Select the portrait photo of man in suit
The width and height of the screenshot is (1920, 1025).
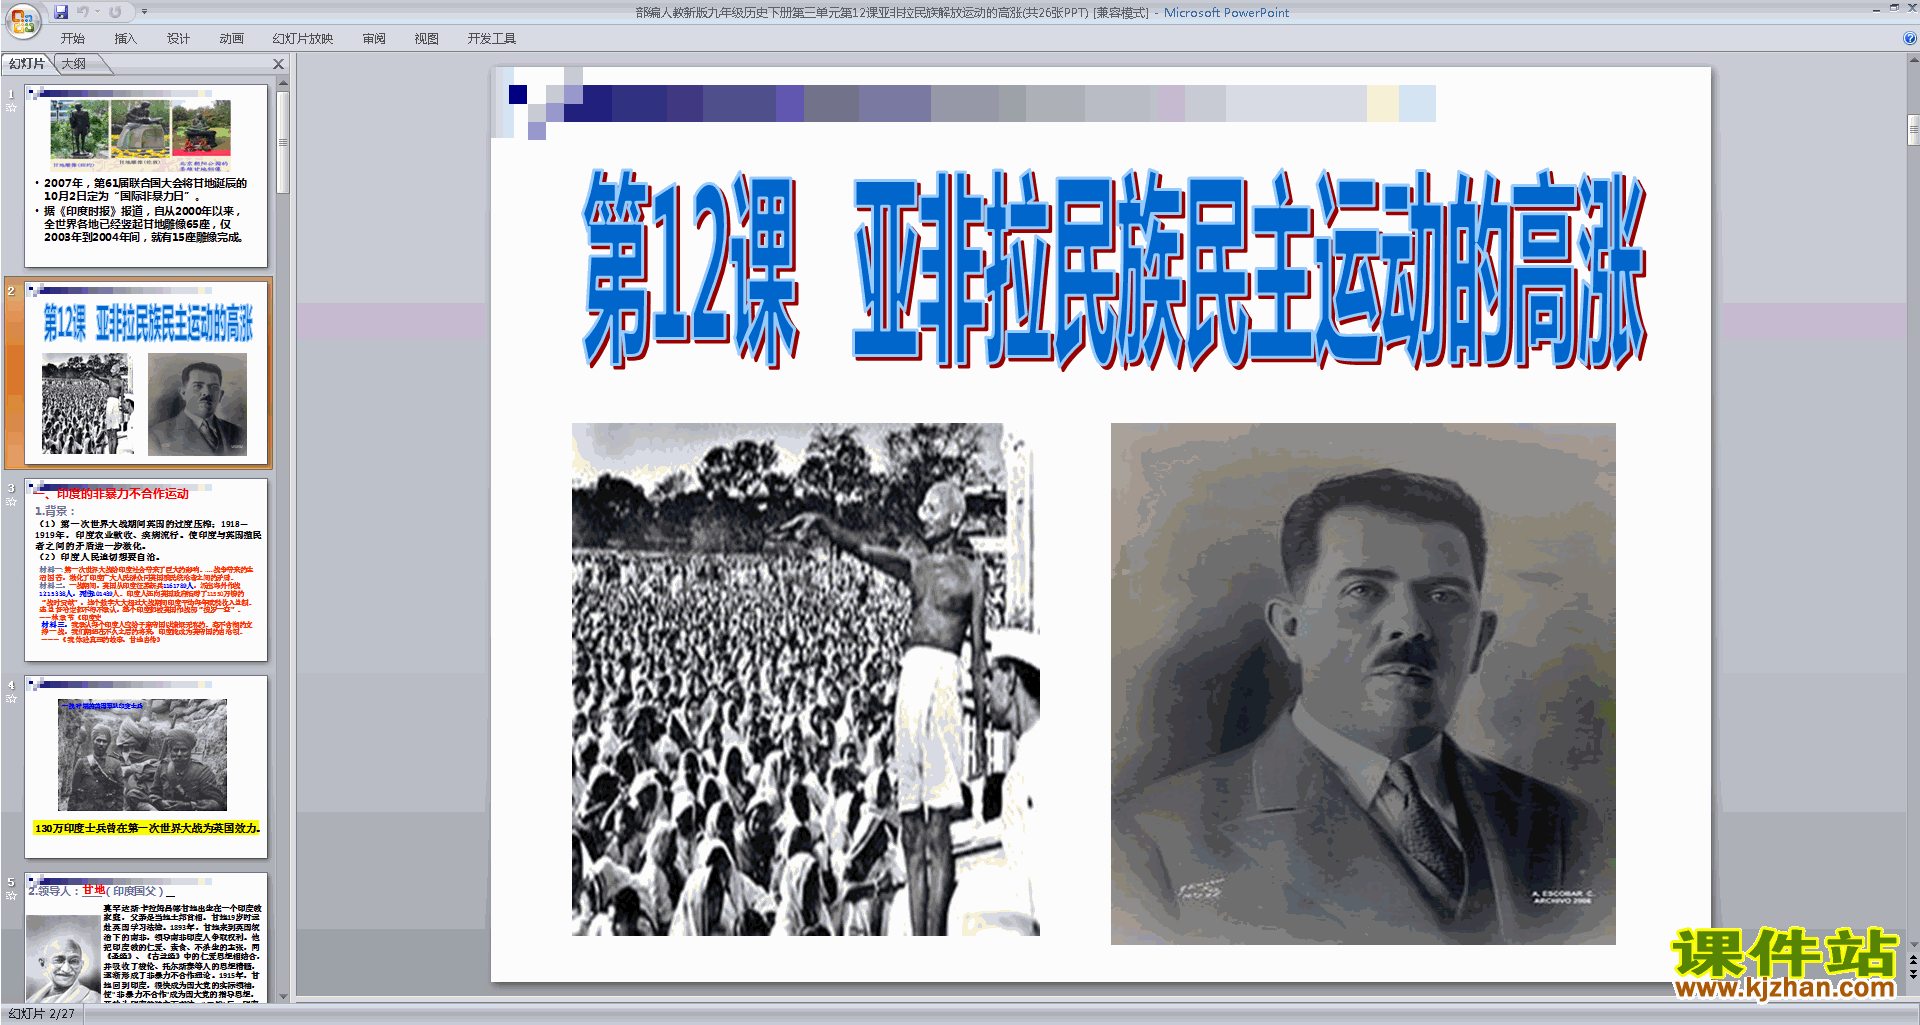point(1363,684)
